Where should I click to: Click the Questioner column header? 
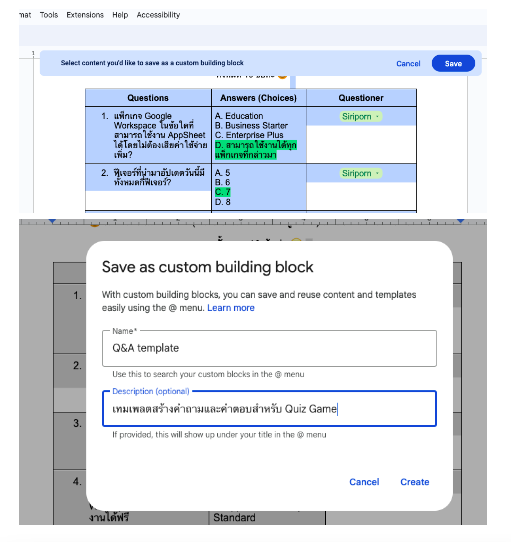tap(361, 98)
